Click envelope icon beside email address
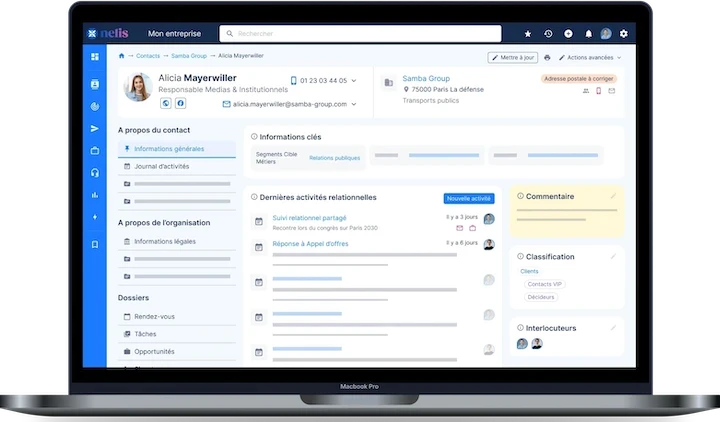720x422 pixels. [x=226, y=104]
